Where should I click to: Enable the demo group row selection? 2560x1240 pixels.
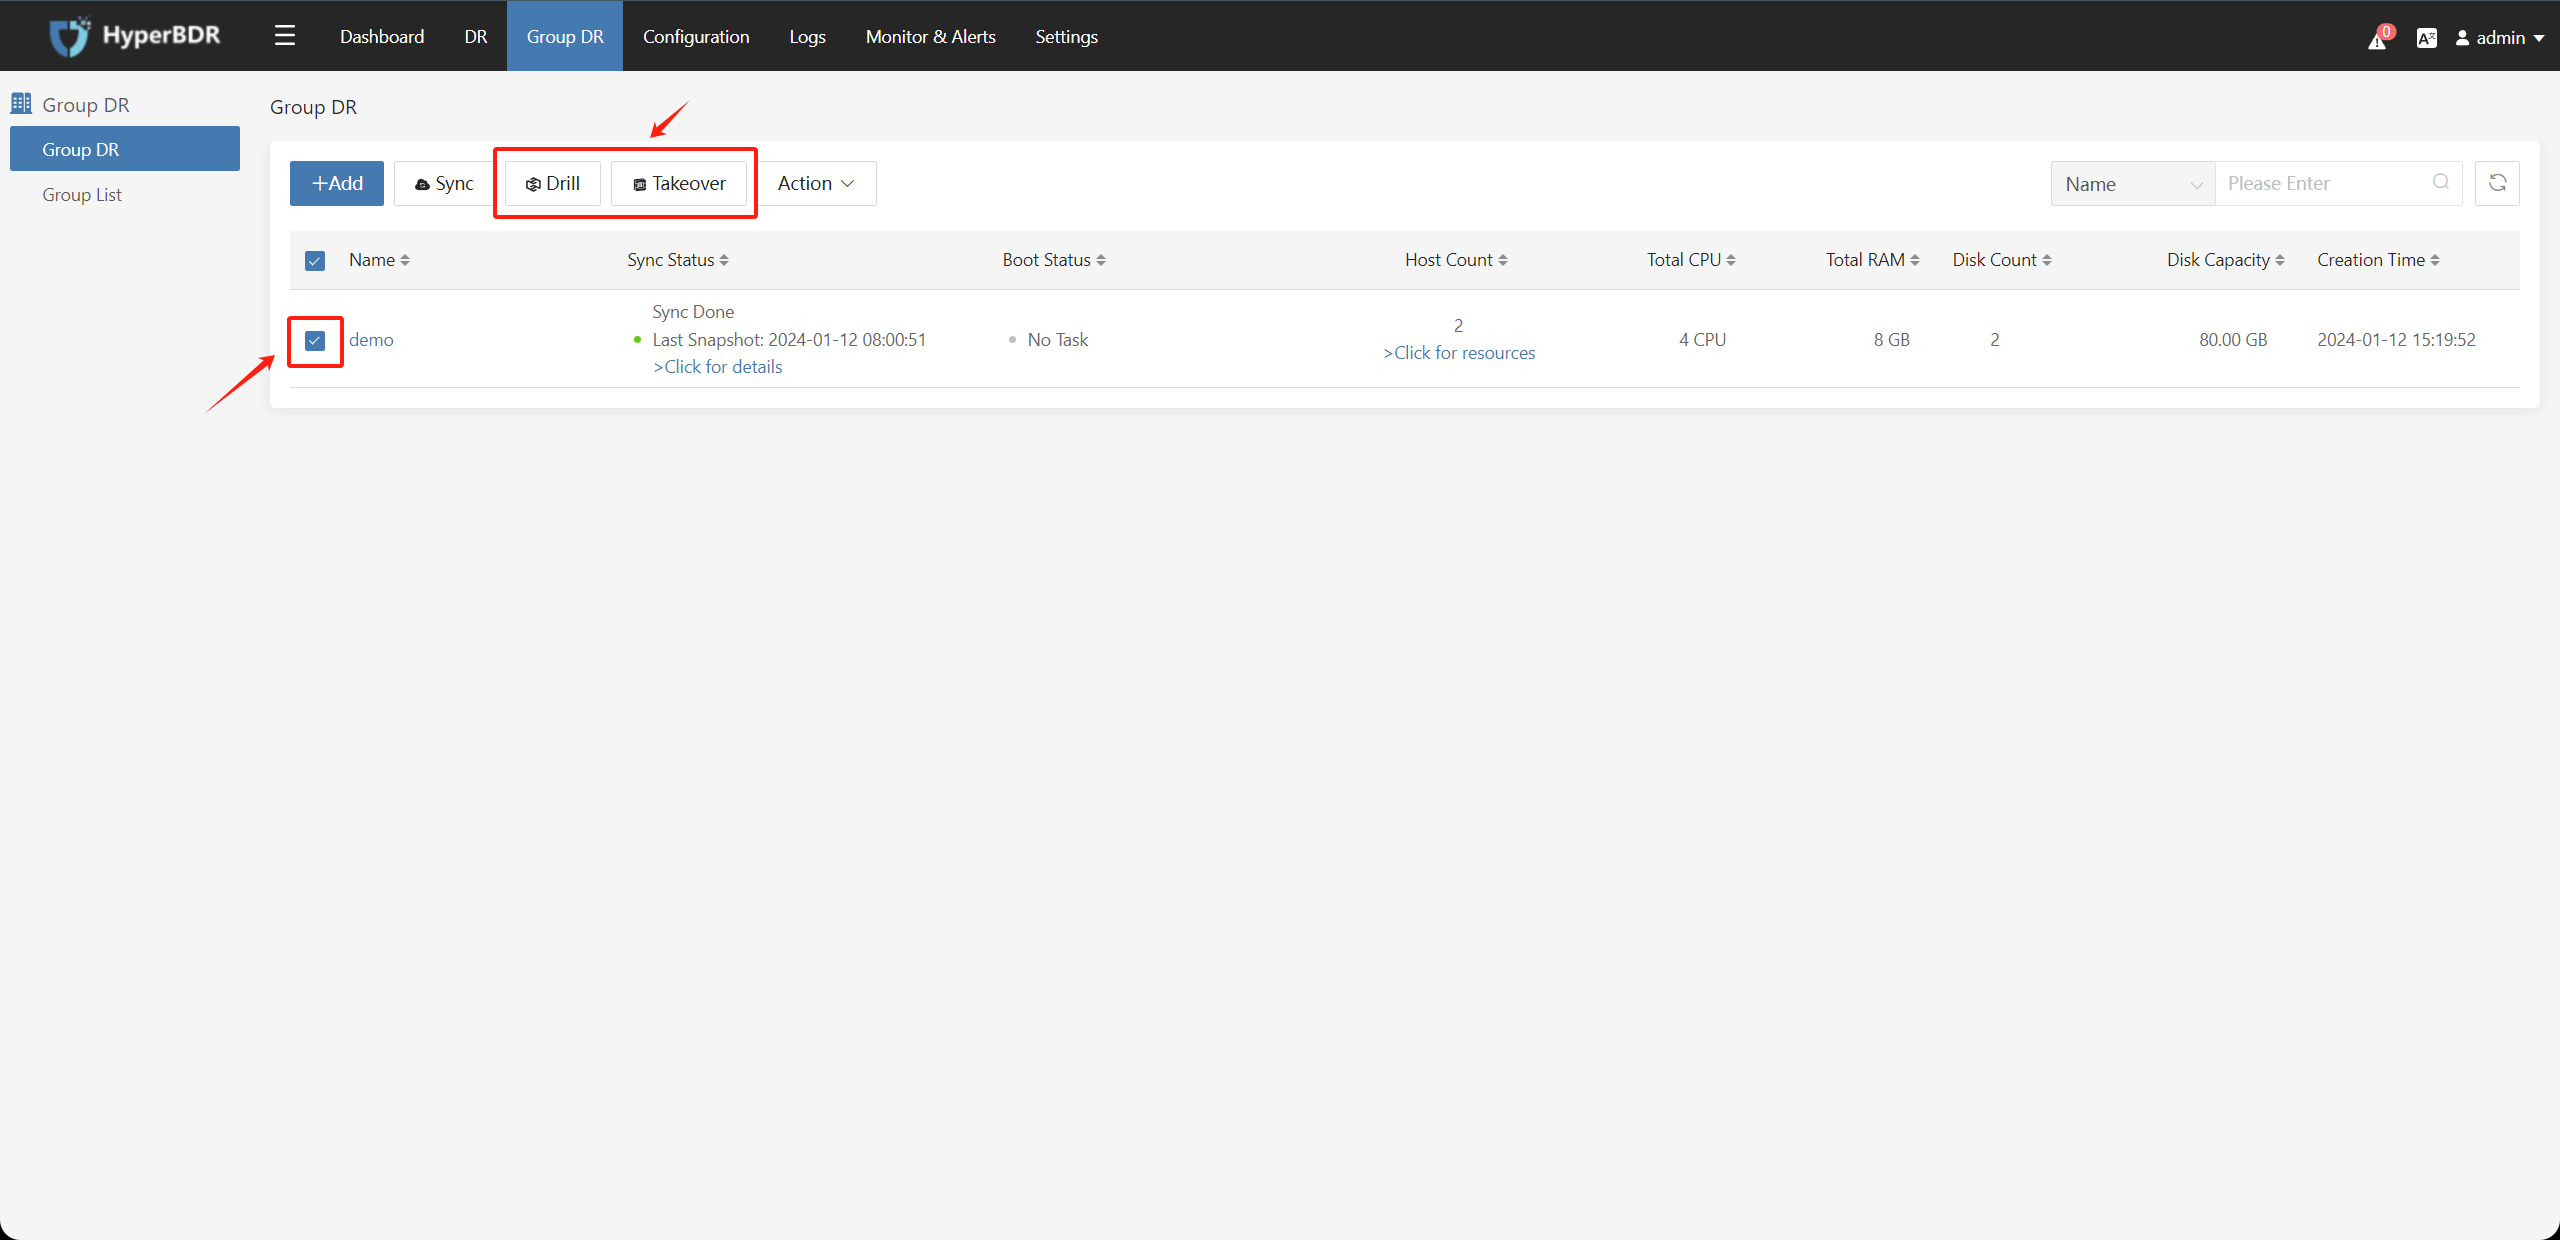pyautogui.click(x=317, y=339)
